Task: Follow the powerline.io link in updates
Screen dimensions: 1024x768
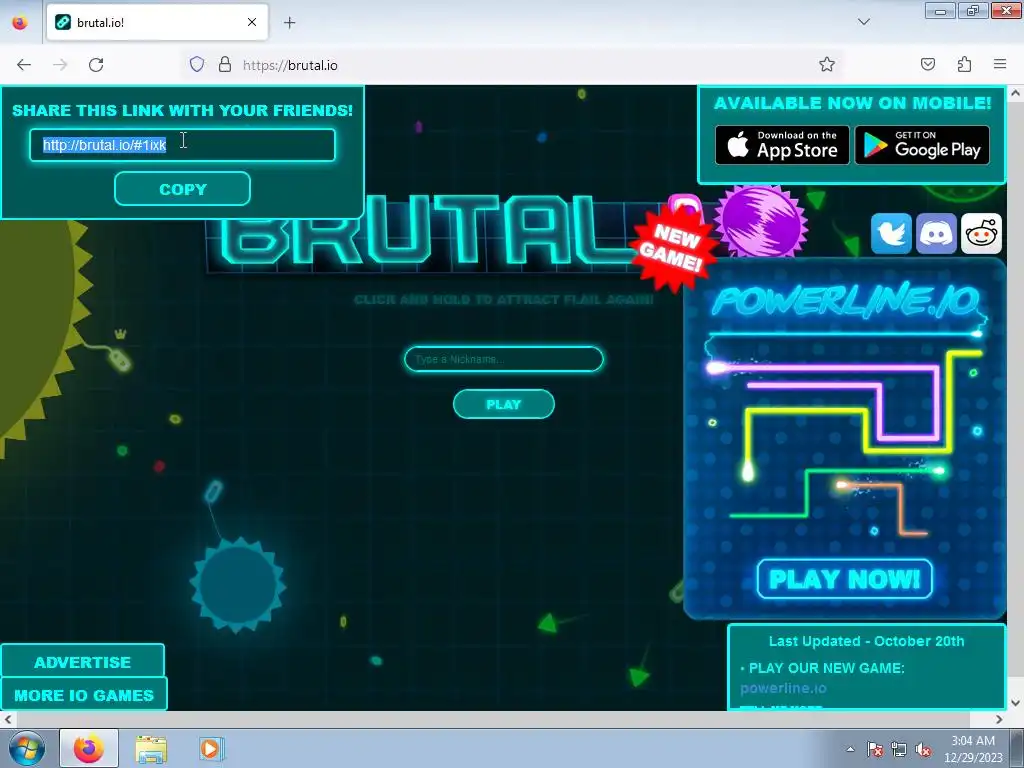Action: click(783, 688)
